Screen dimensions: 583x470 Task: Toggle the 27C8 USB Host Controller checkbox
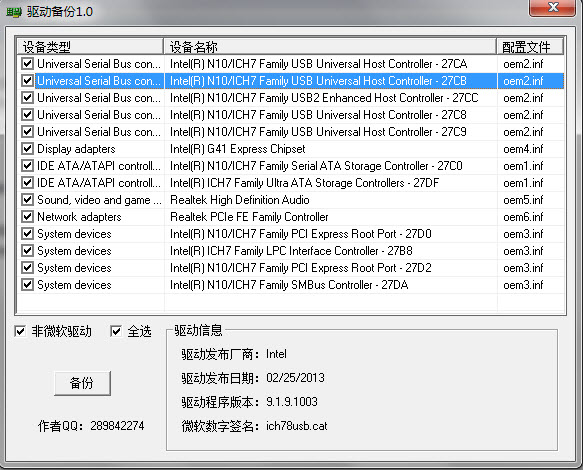click(27, 115)
